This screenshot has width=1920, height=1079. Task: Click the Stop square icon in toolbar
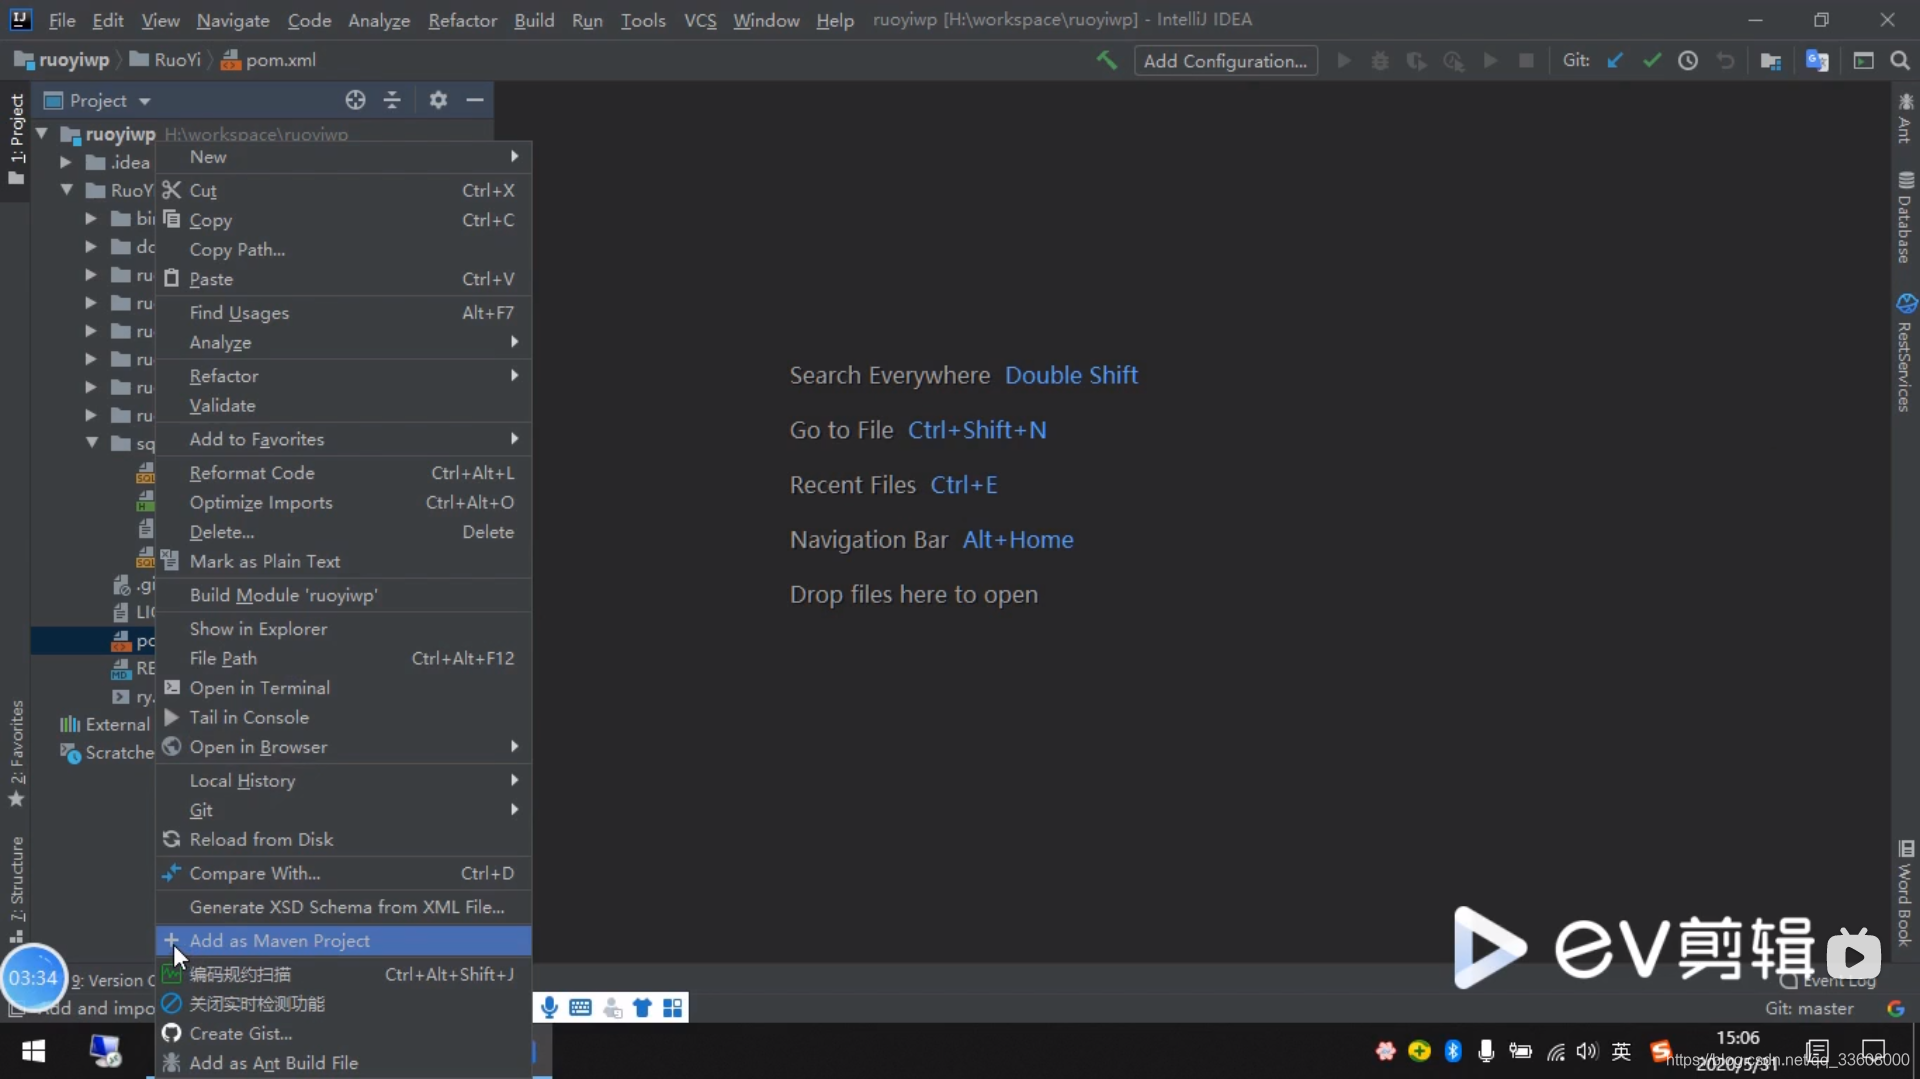tap(1526, 61)
